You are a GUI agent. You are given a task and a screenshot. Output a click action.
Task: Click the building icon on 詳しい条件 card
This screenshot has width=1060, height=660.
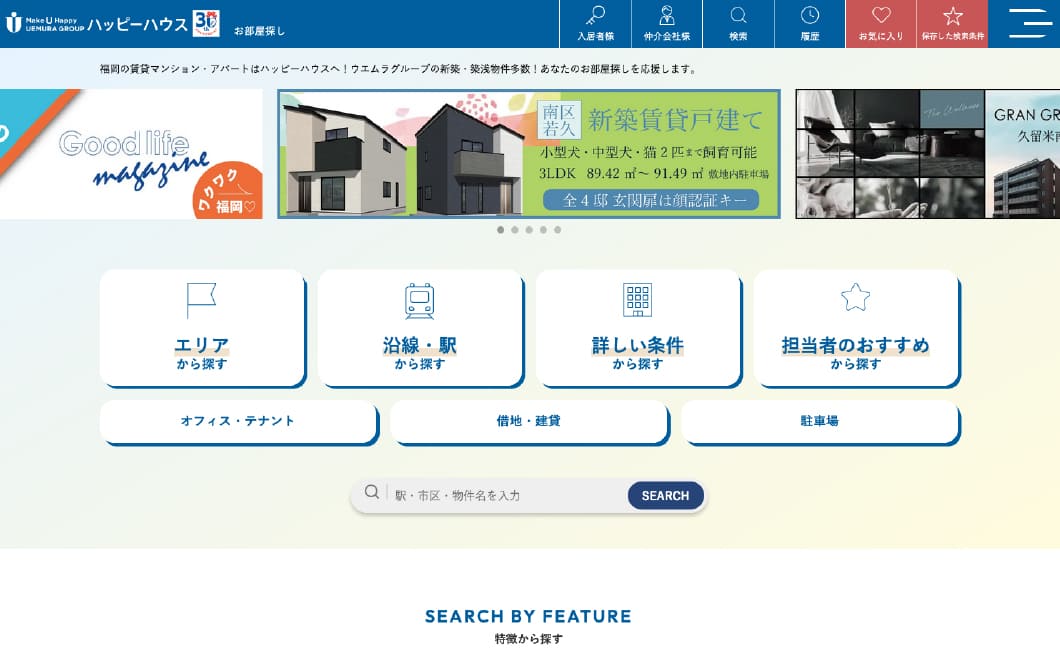[x=638, y=301]
